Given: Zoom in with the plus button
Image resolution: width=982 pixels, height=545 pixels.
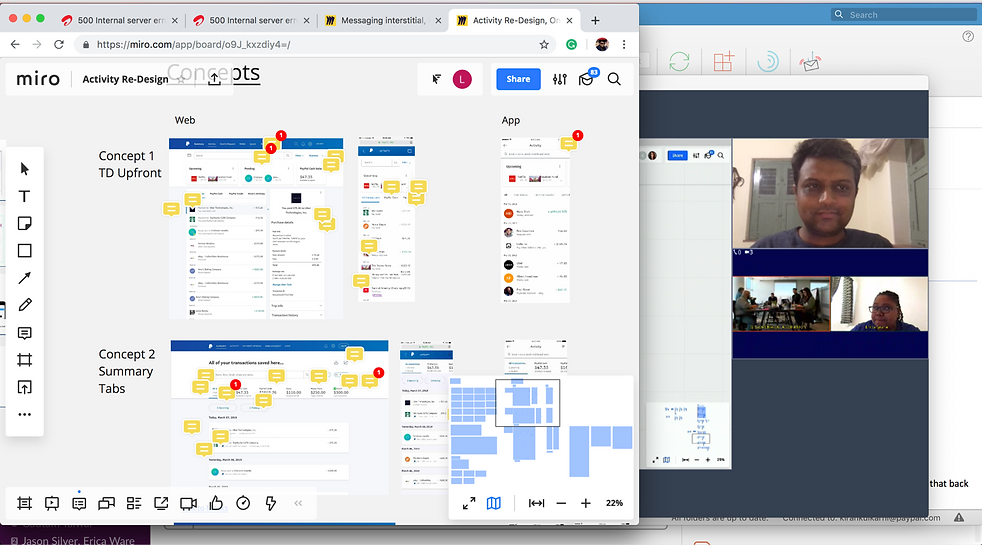Looking at the screenshot, I should [586, 503].
